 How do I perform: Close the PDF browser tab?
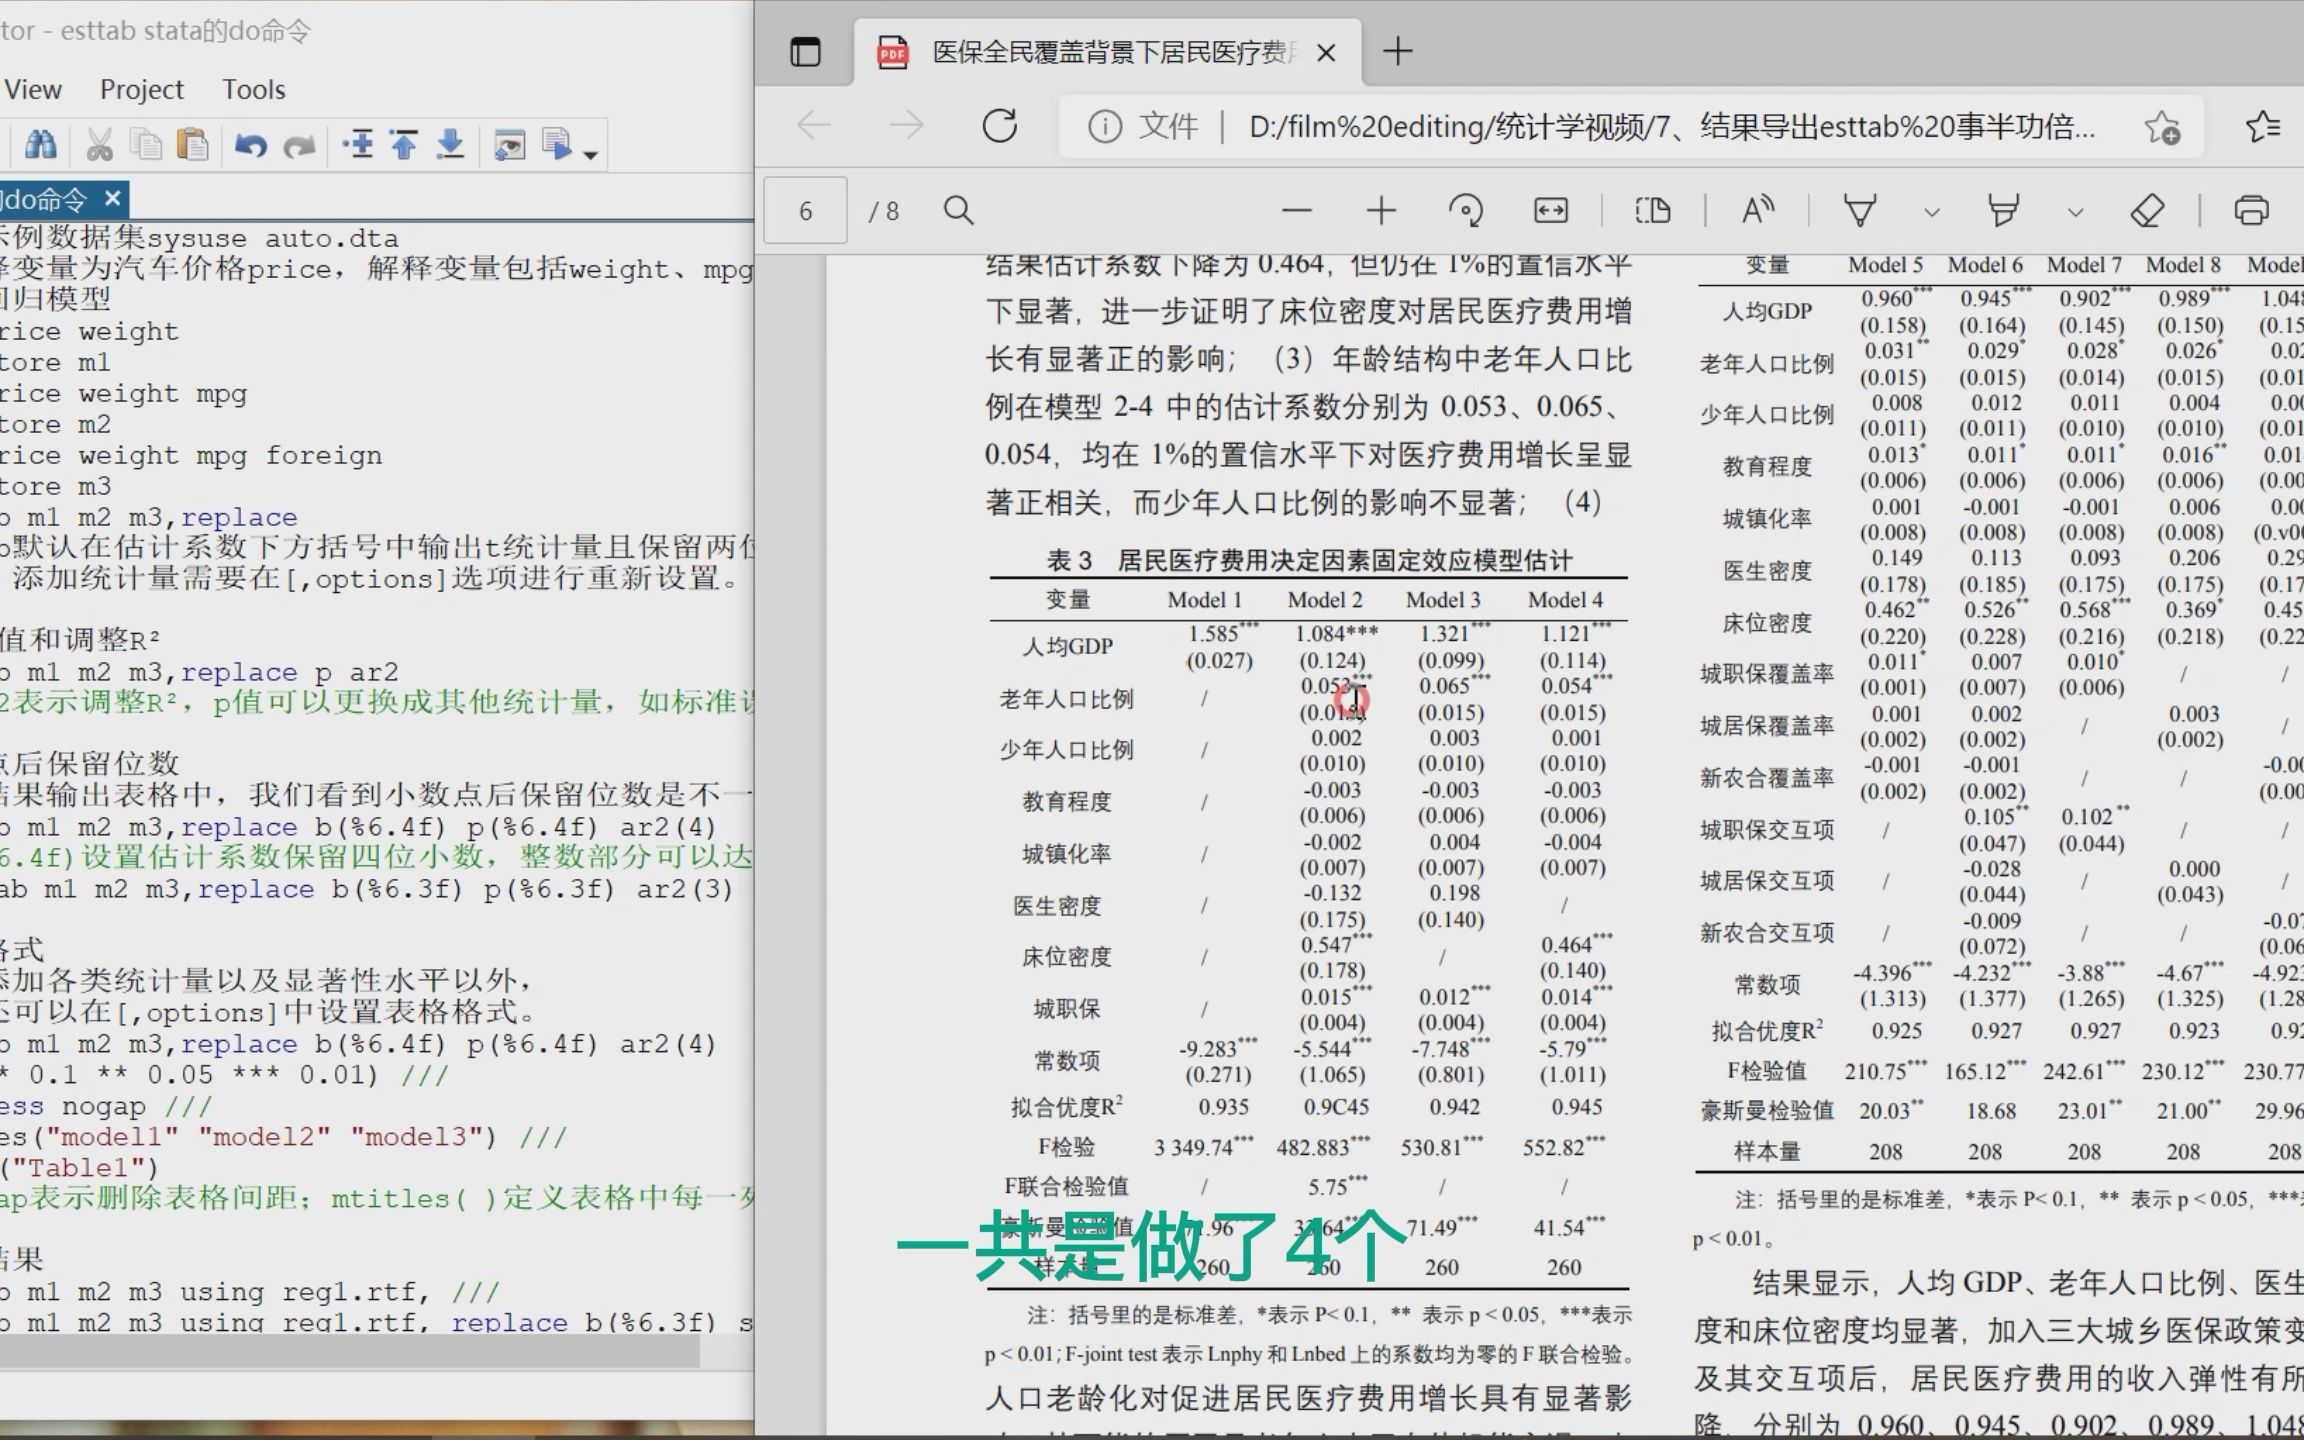(1326, 52)
